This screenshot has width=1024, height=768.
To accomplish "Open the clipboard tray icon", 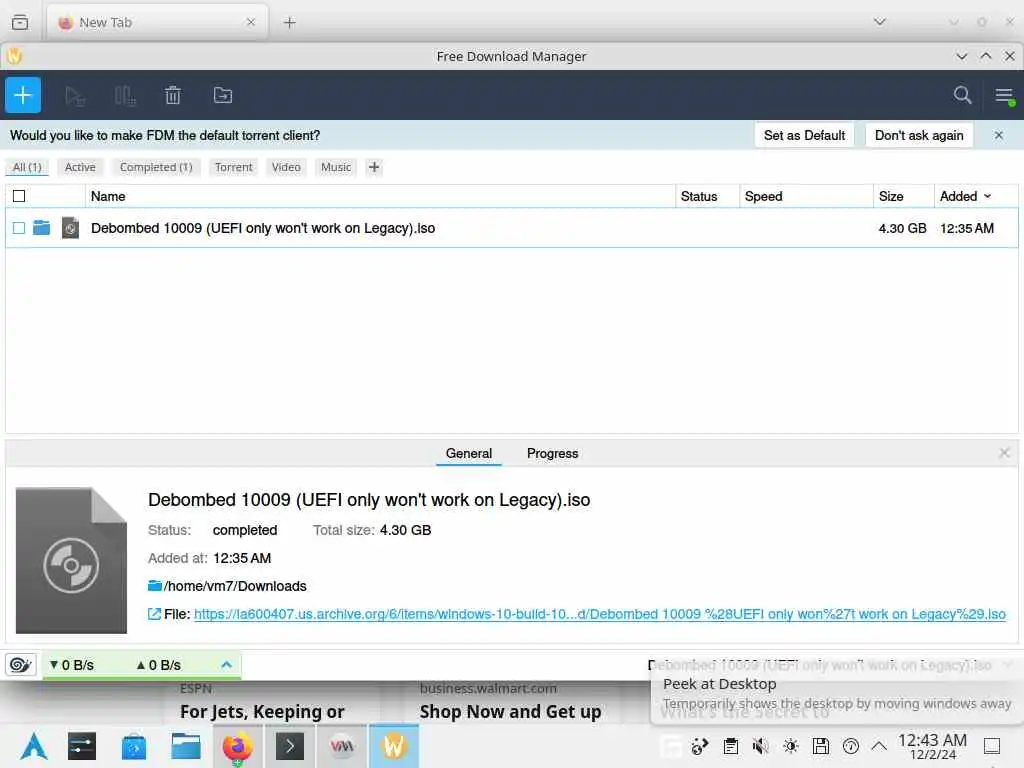I will [x=731, y=746].
